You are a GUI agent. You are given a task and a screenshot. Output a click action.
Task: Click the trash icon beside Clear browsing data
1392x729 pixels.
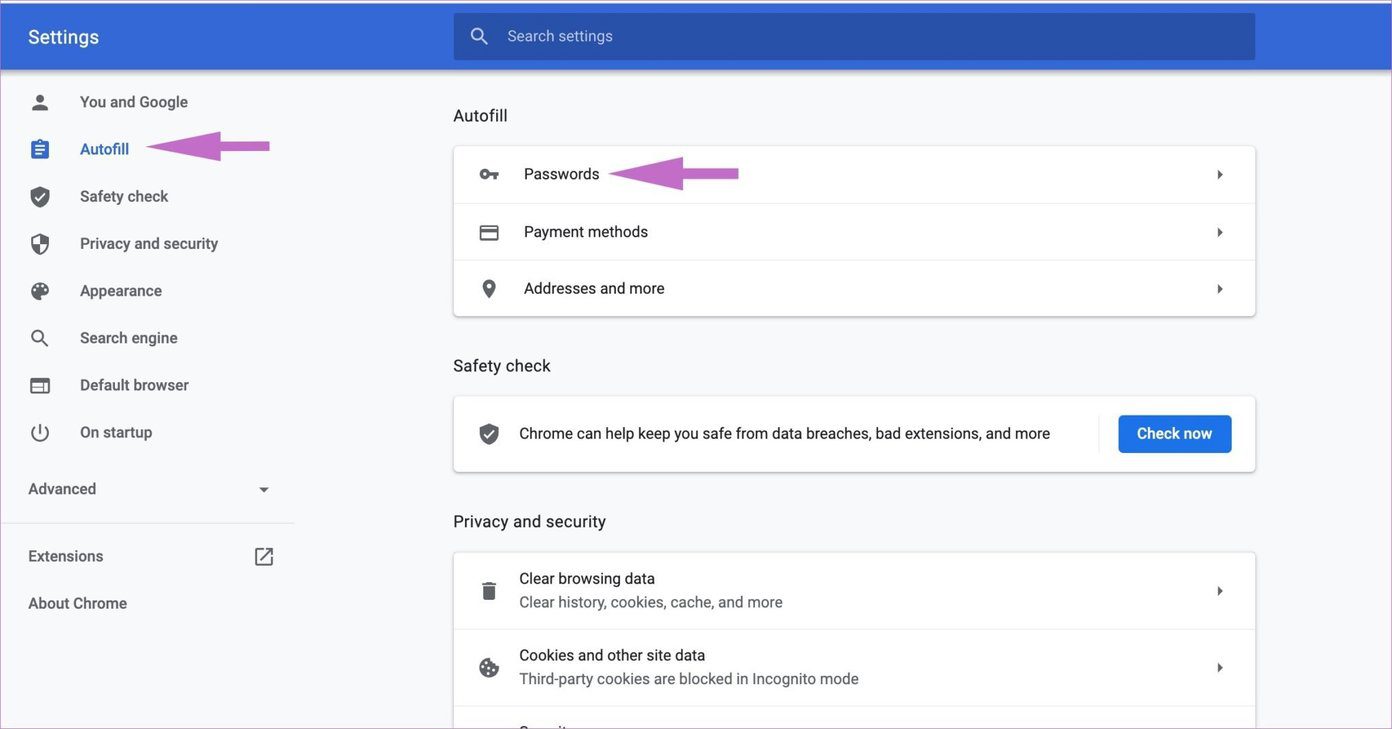pos(489,591)
